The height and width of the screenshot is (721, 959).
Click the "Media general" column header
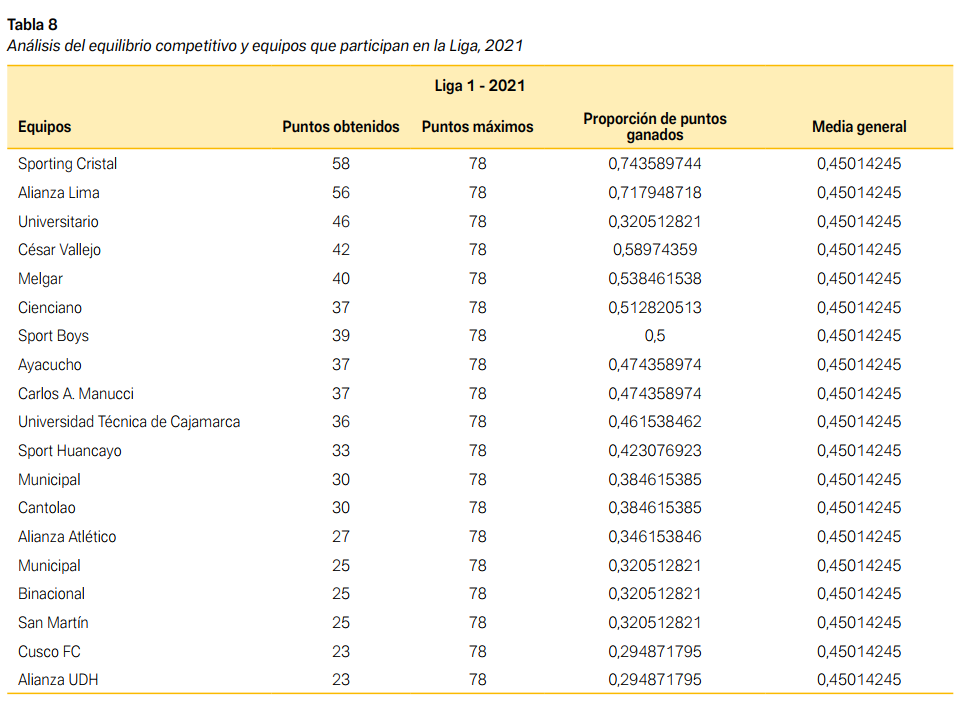click(x=859, y=127)
